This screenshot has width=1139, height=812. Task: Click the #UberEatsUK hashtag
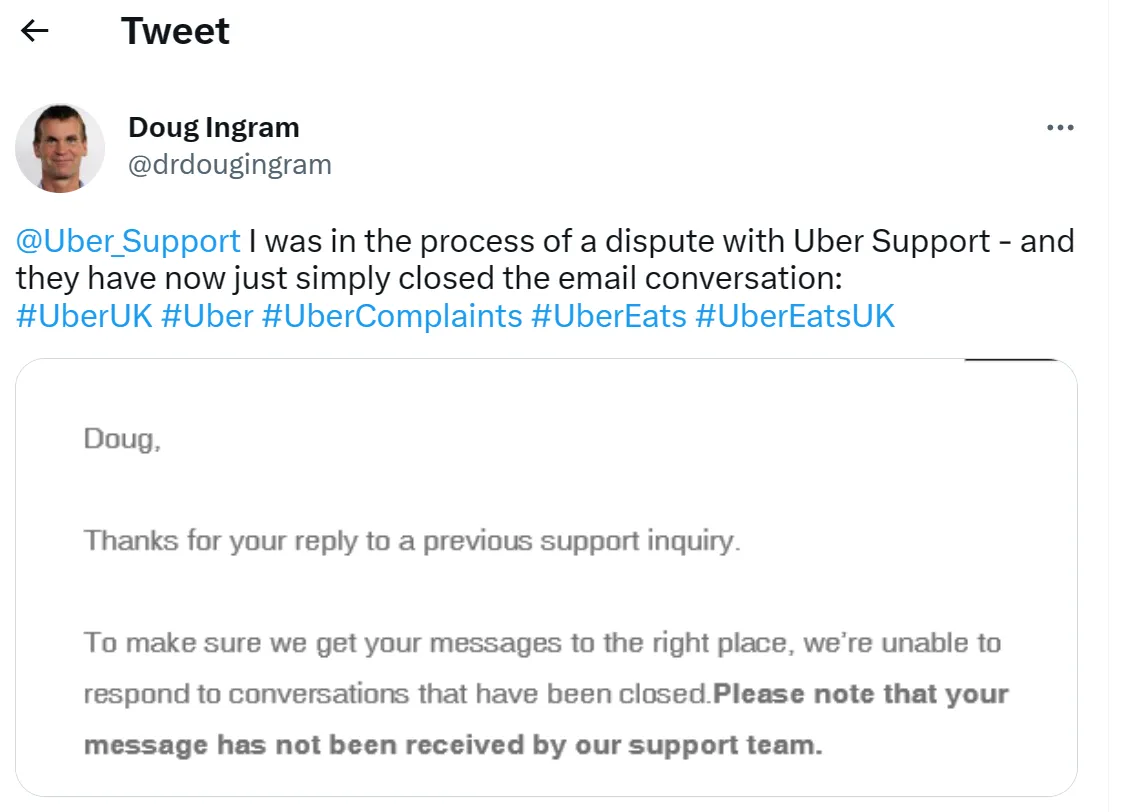pos(795,316)
